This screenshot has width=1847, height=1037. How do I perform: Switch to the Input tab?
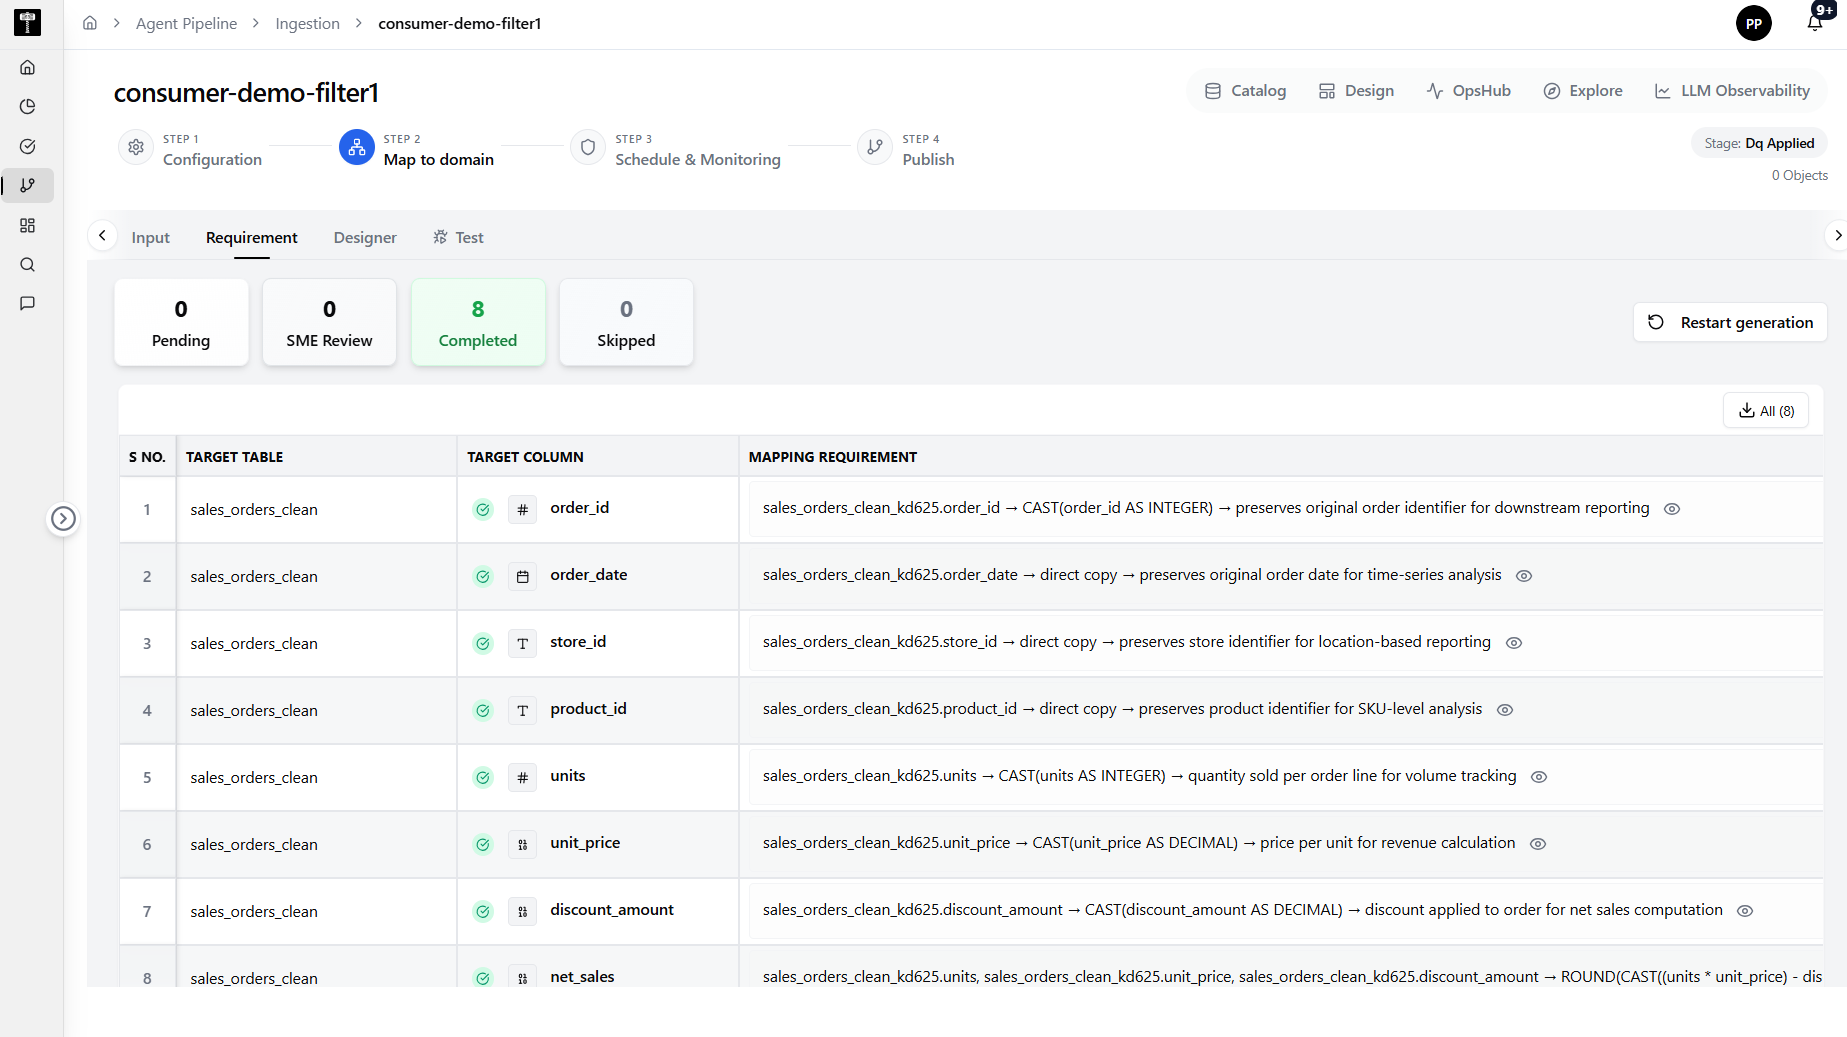[x=150, y=237]
